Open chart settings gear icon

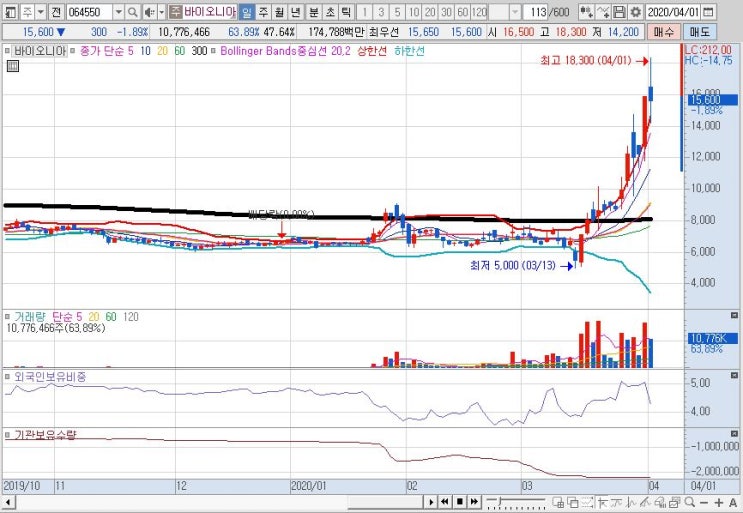point(635,12)
